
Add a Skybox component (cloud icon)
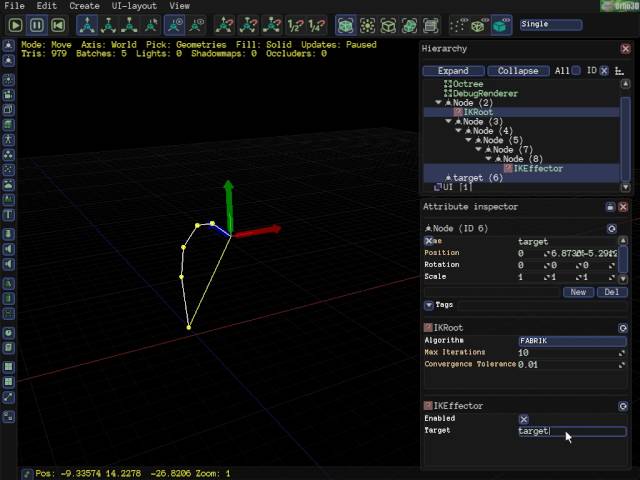[9, 184]
